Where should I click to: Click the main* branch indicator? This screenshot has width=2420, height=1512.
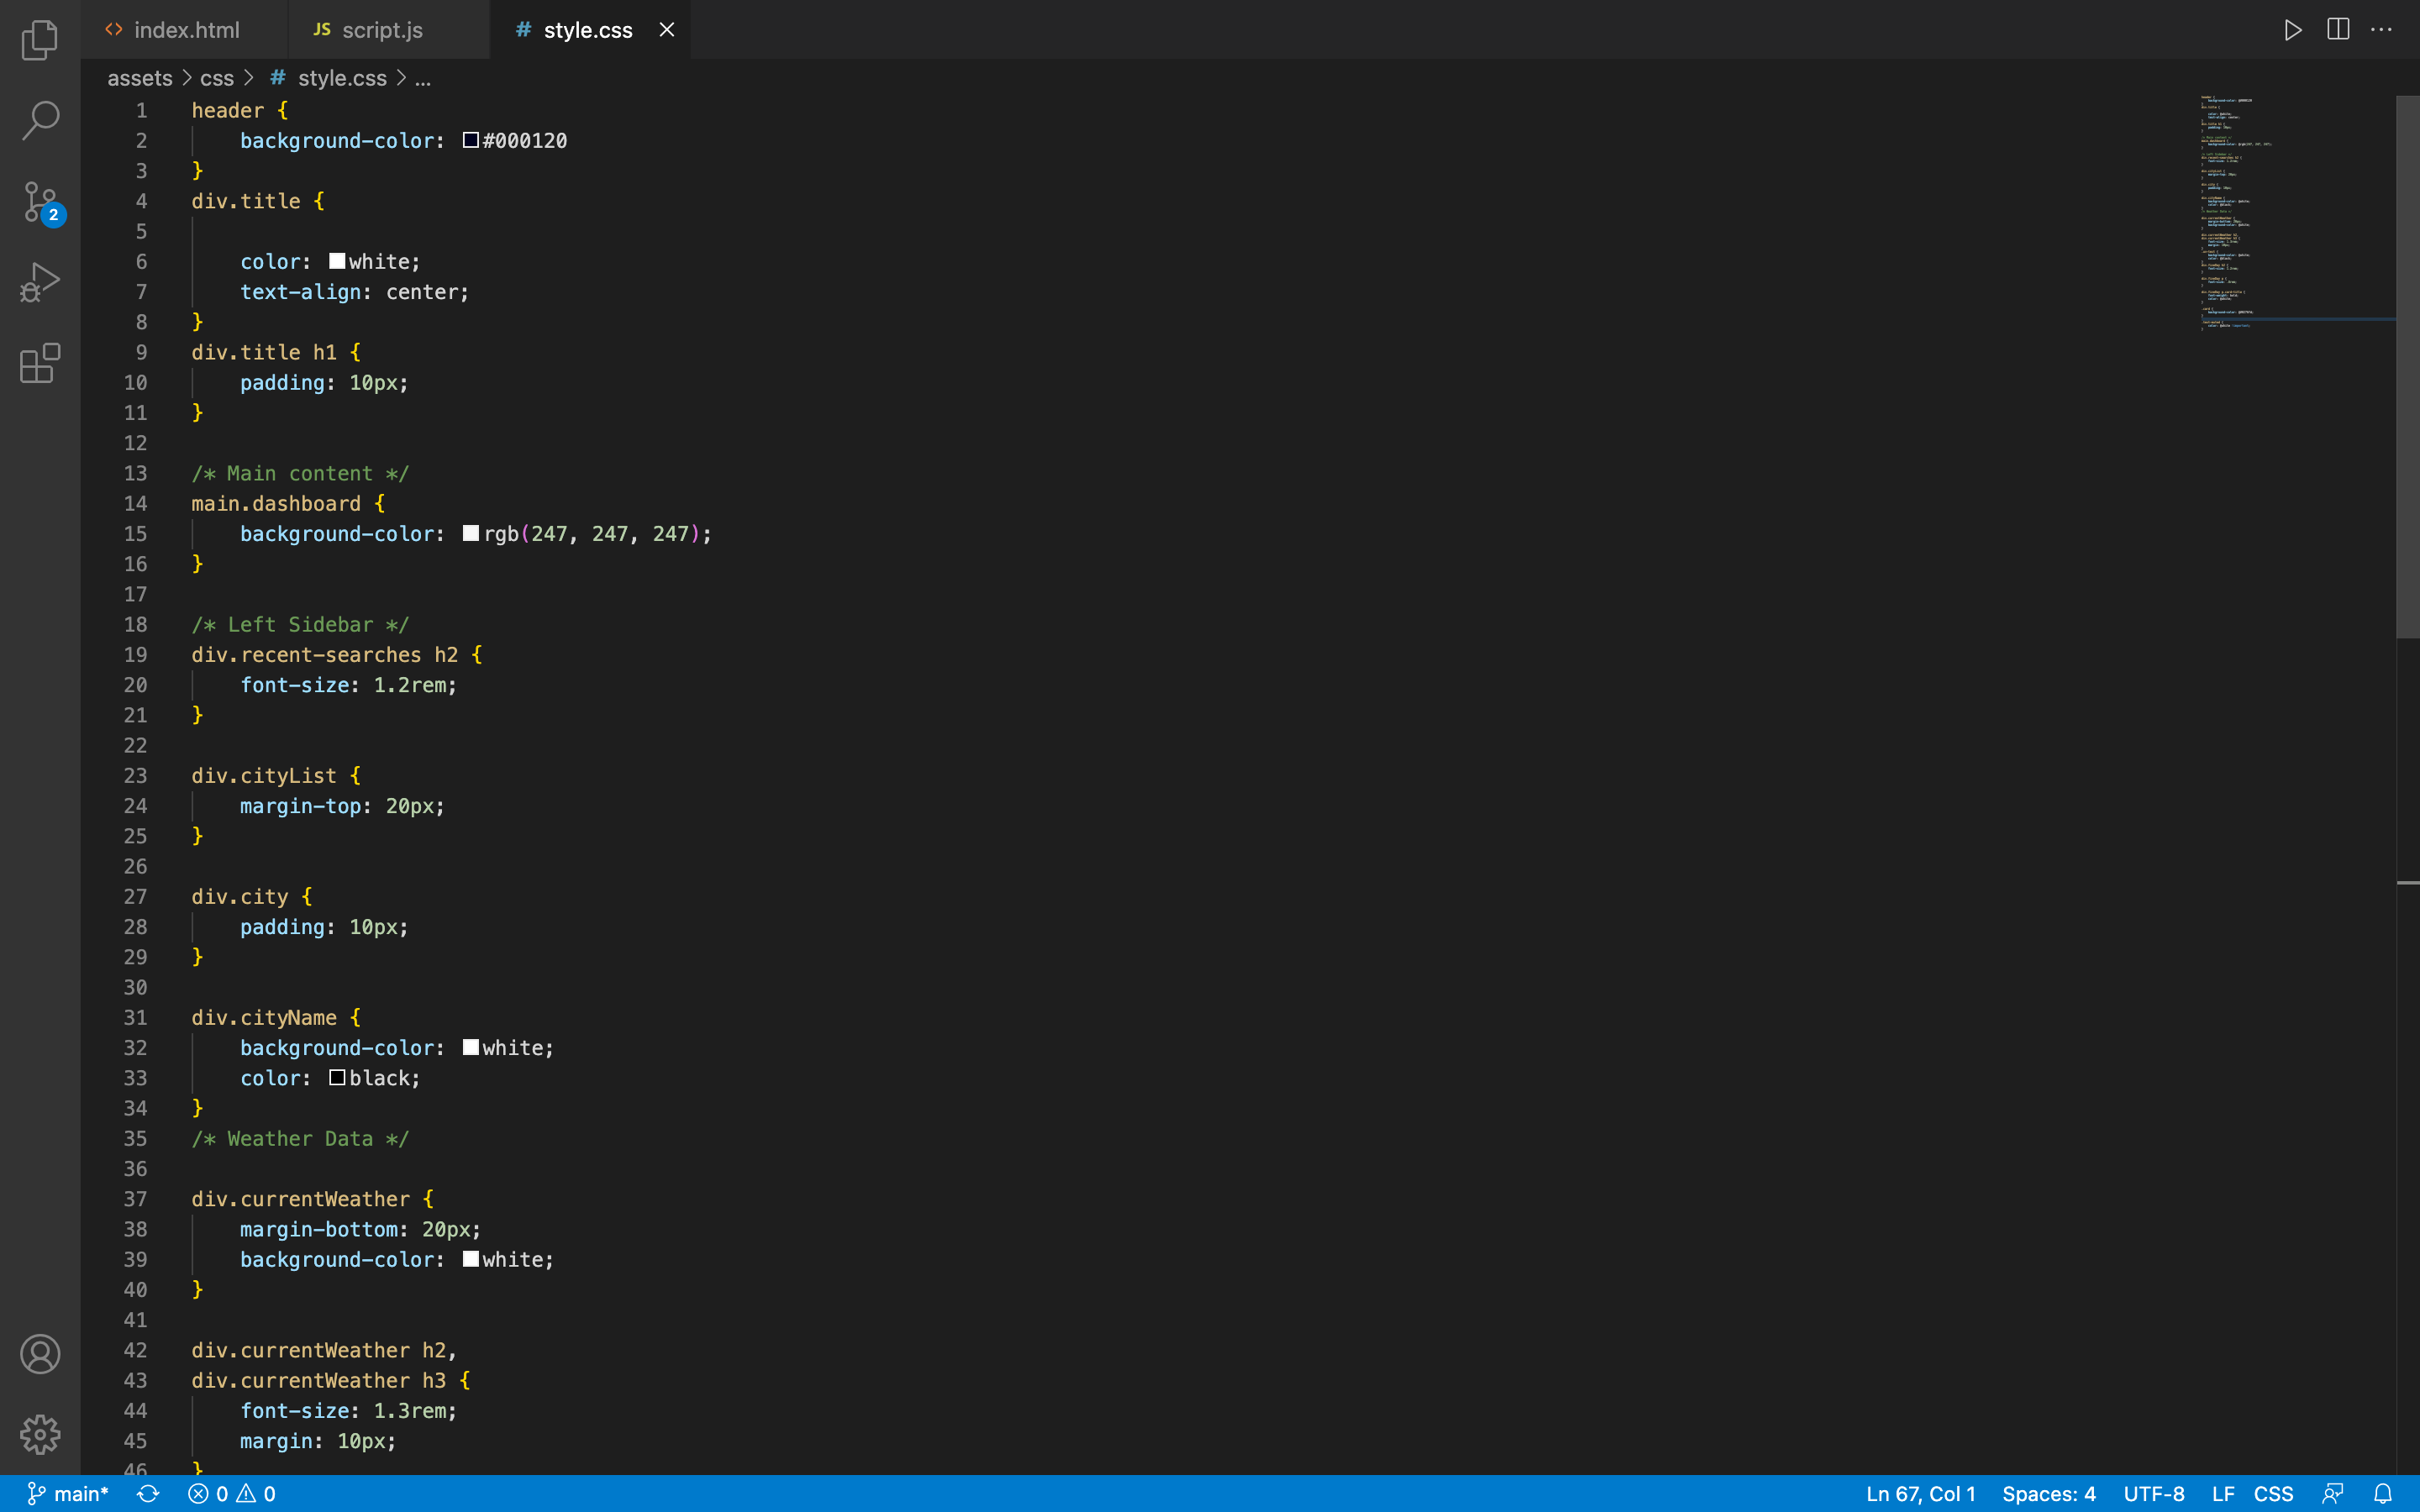pos(68,1494)
